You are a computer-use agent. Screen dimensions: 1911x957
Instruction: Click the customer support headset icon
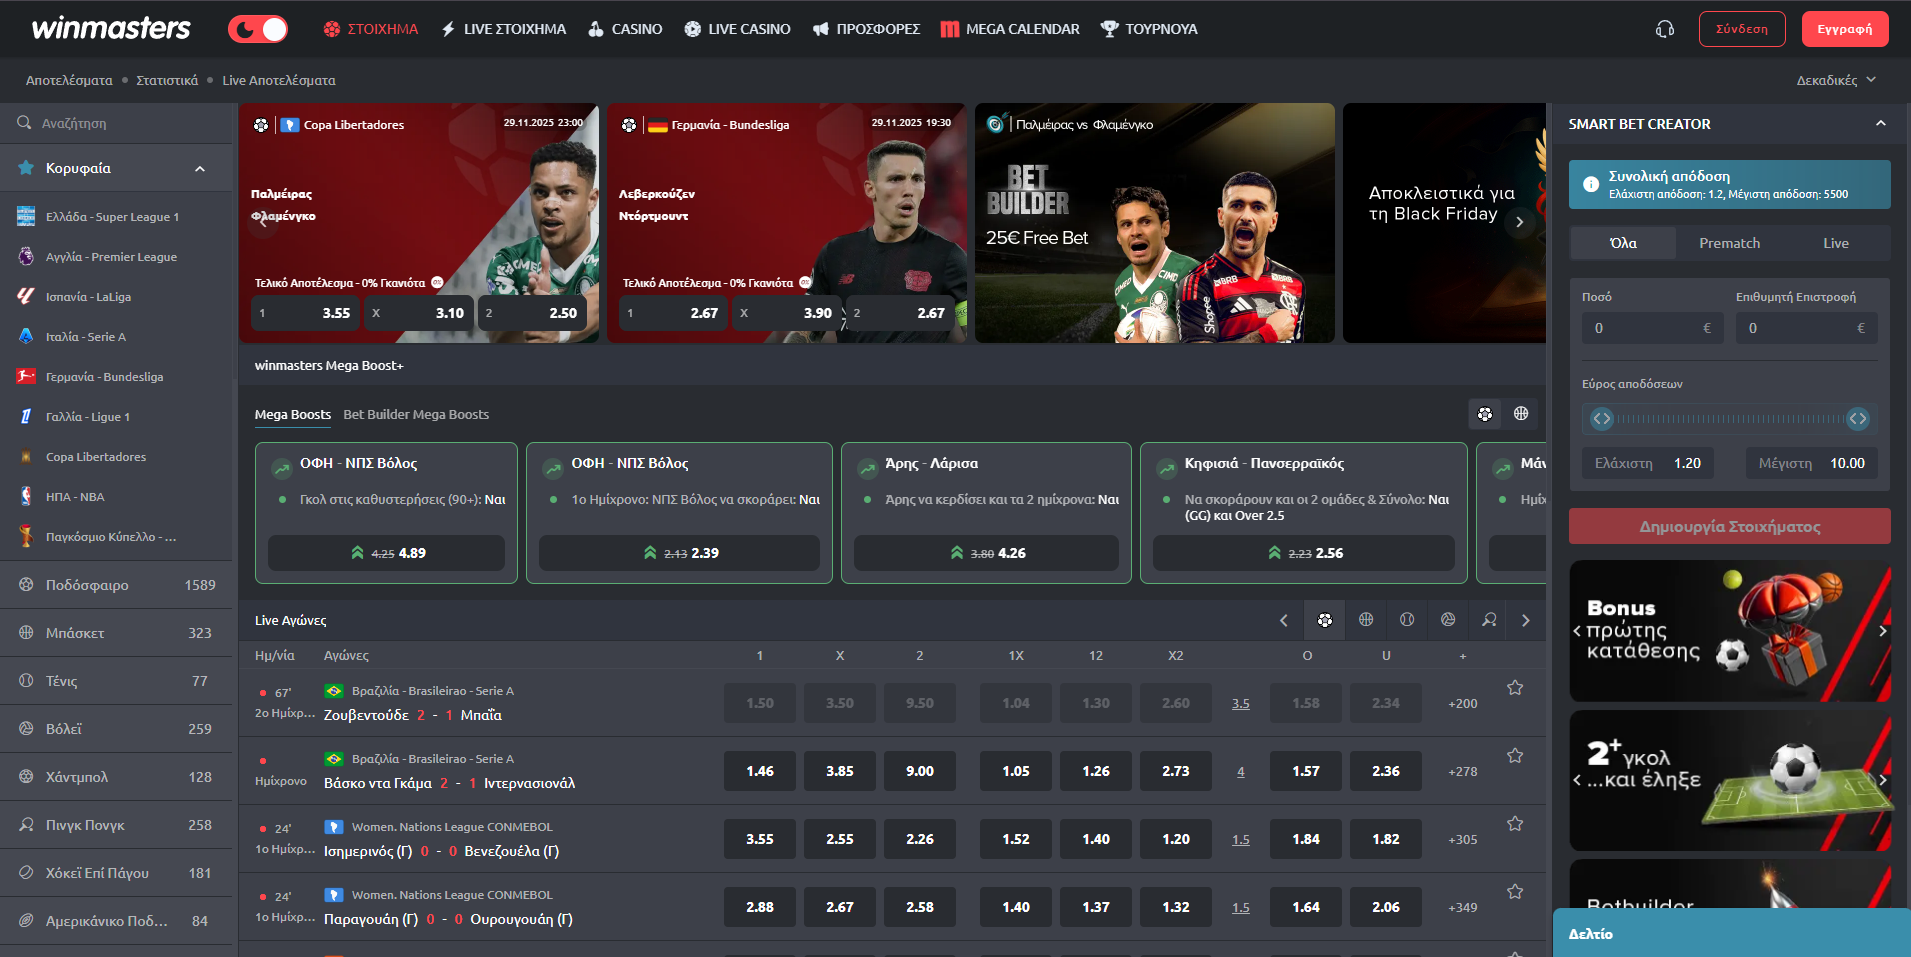(1665, 29)
